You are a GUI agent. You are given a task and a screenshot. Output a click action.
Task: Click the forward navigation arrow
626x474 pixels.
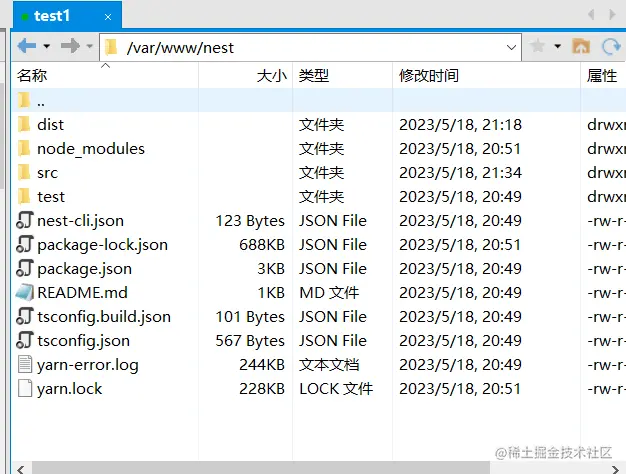[70, 46]
